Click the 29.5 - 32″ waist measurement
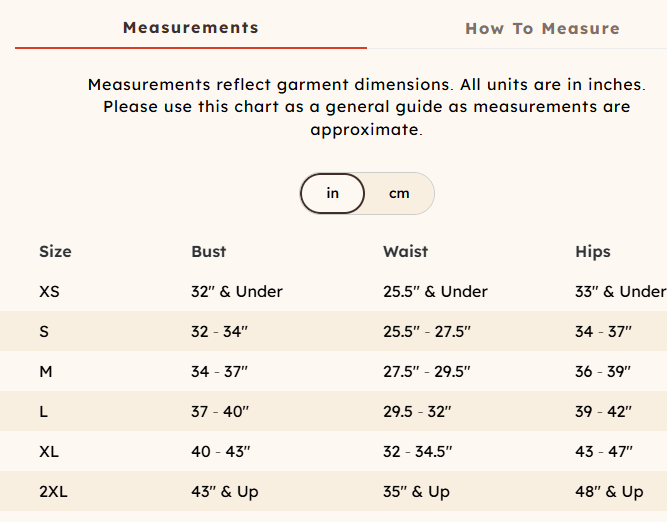Image resolution: width=667 pixels, height=522 pixels. coord(417,412)
